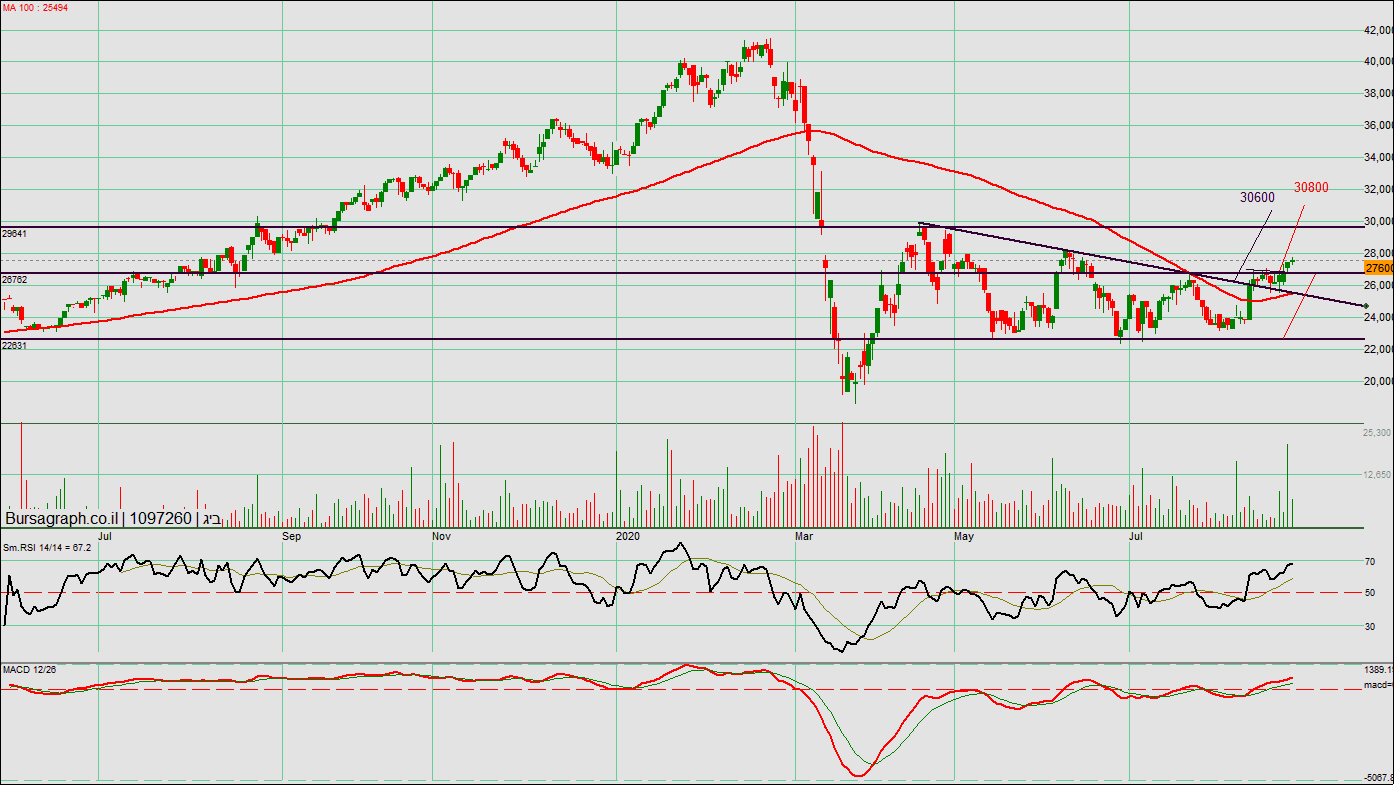The image size is (1394, 785).
Task: Select the orange 27600 current price tag
Action: (1378, 268)
